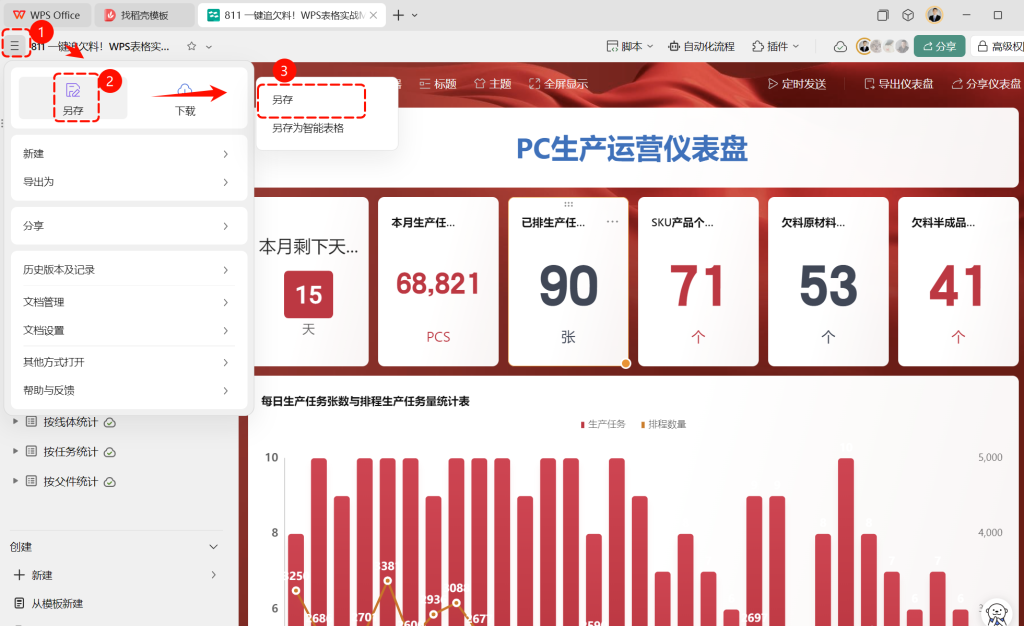Click 定时发送 scheduled send
This screenshot has width=1024, height=626.
[x=797, y=84]
